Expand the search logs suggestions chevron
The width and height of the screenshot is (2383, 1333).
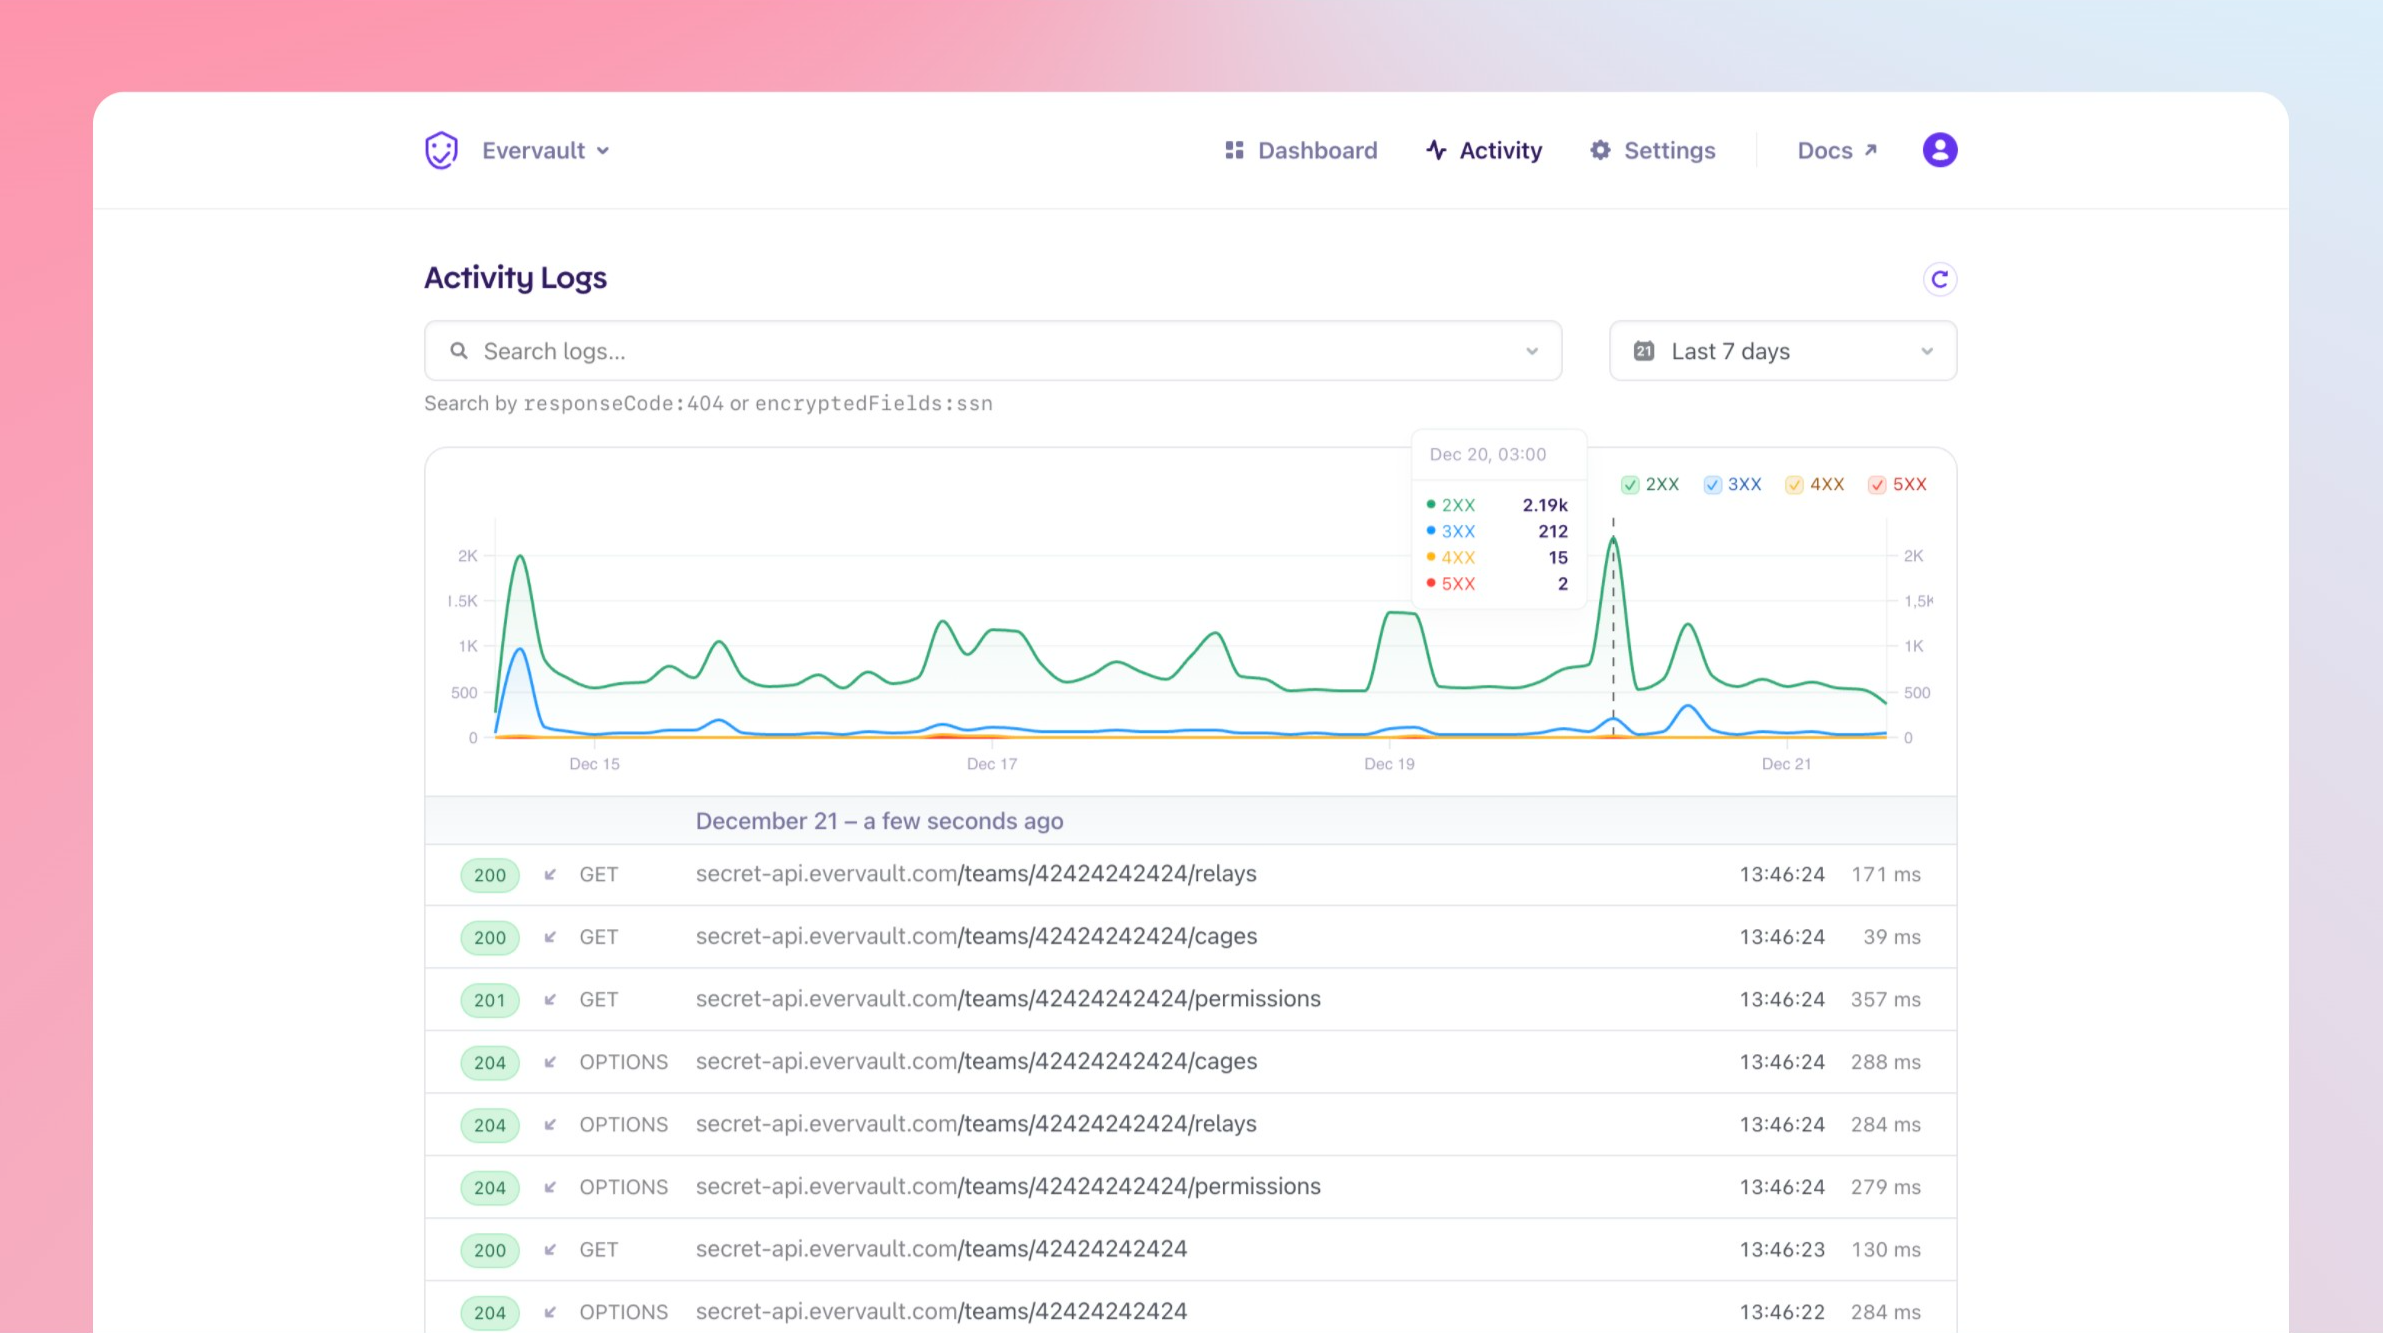coord(1531,351)
